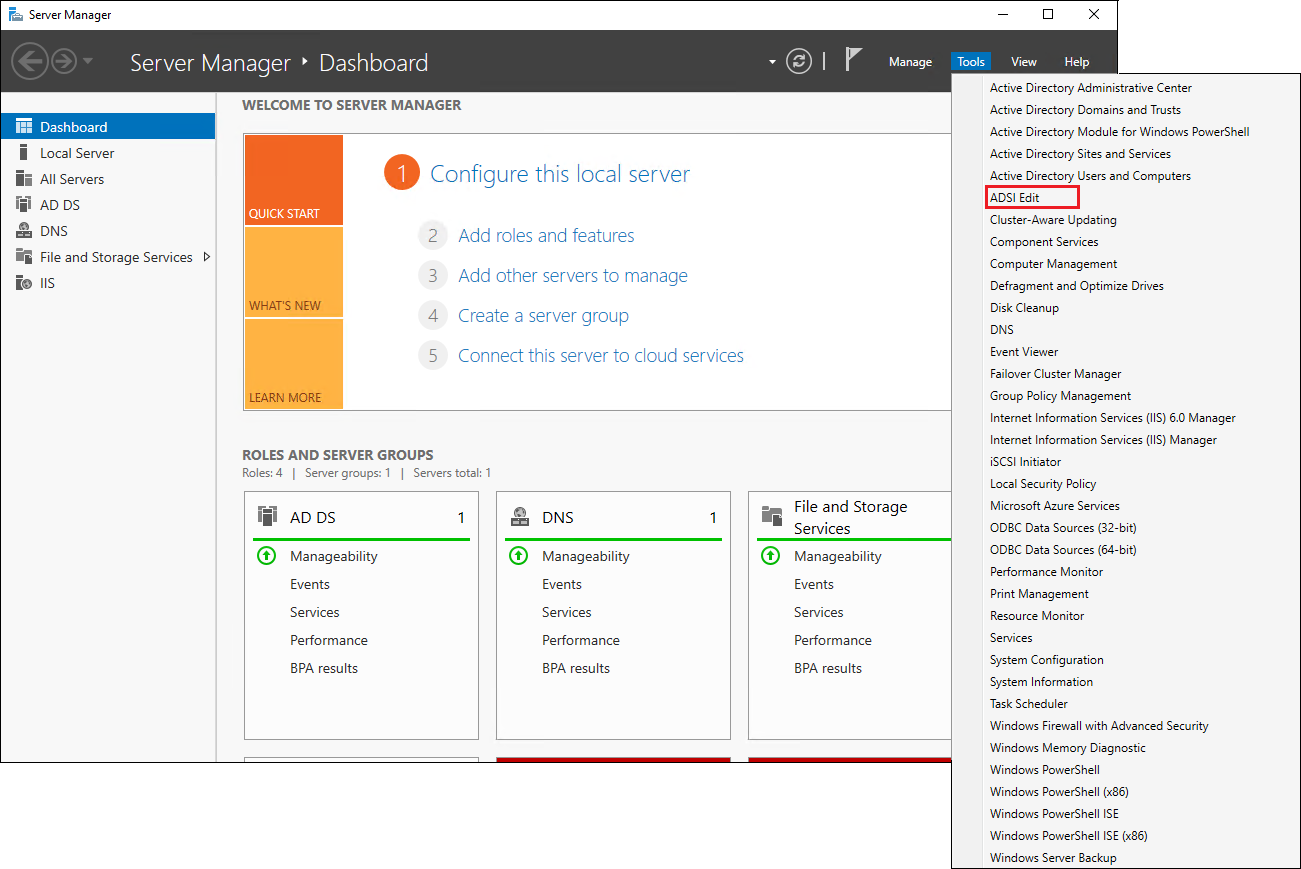
Task: Open the Manage menu
Action: (x=910, y=61)
